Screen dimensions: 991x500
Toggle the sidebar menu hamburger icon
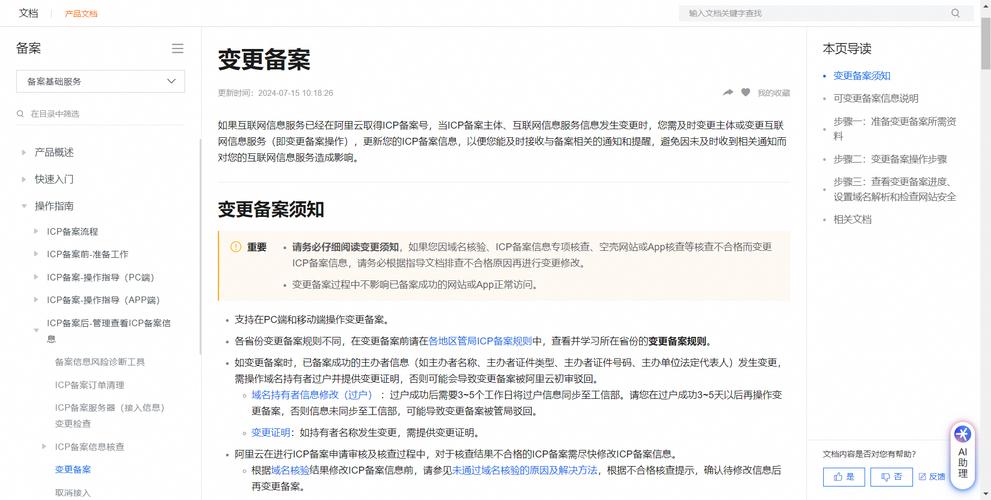[x=178, y=49]
